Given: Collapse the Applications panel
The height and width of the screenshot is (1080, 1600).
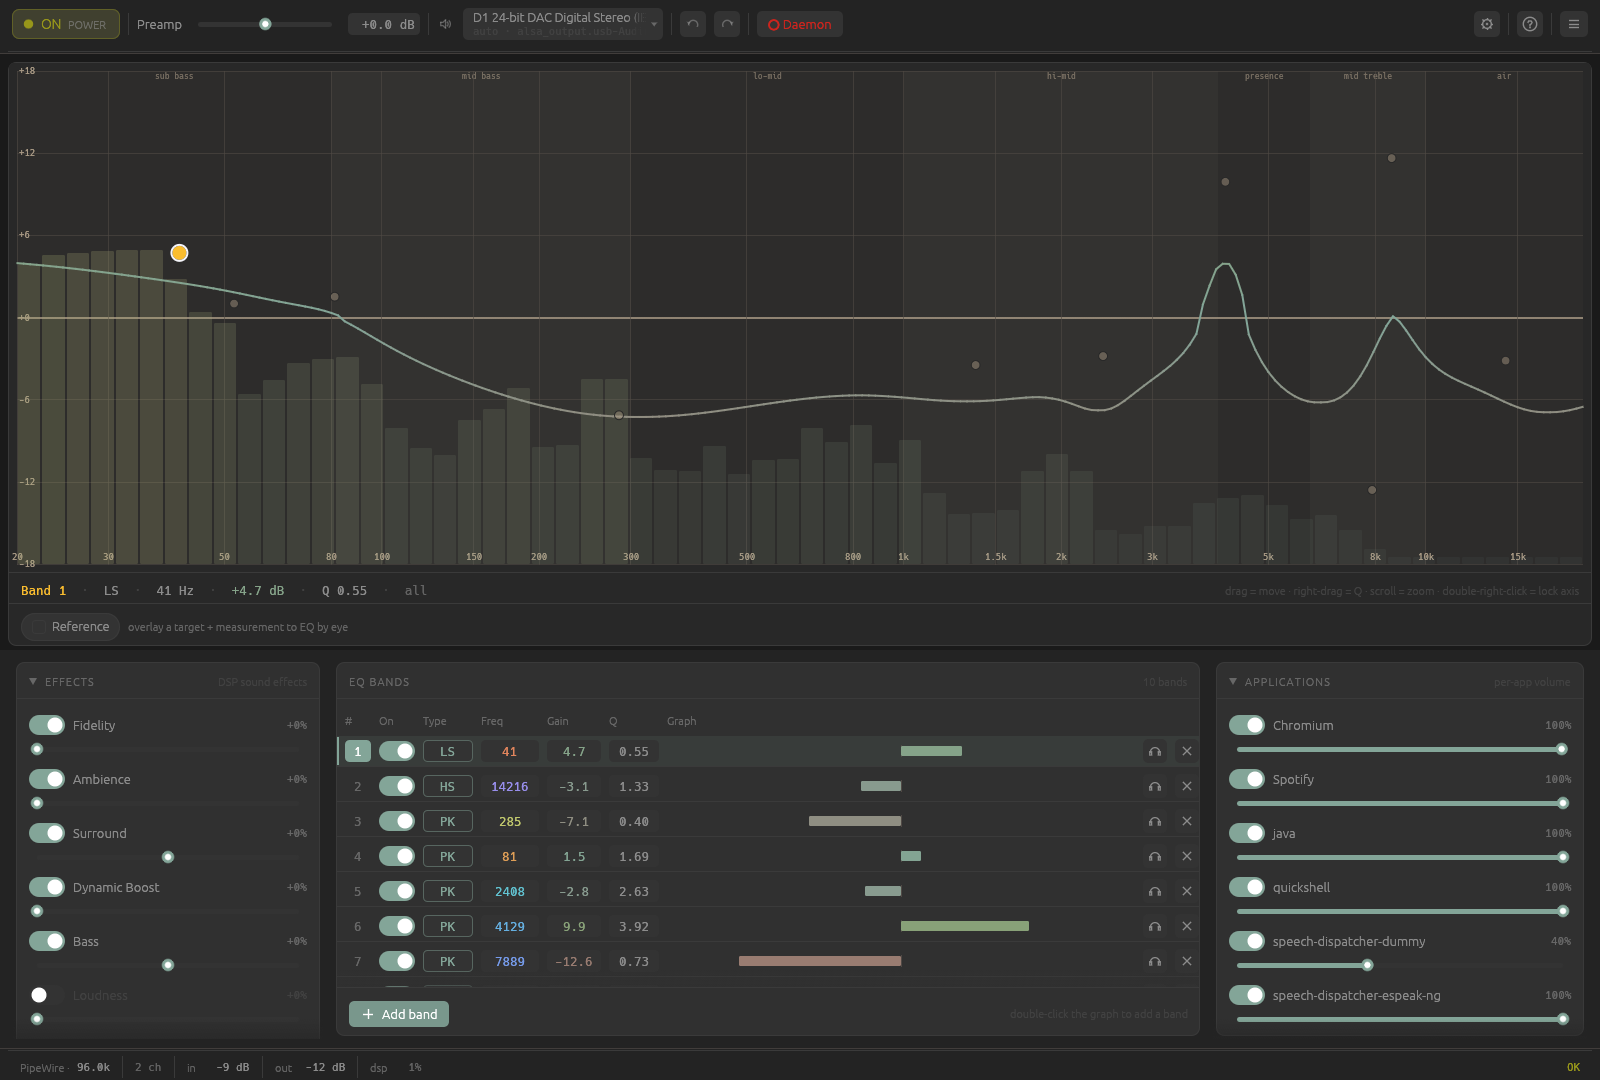Looking at the screenshot, I should [x=1233, y=682].
